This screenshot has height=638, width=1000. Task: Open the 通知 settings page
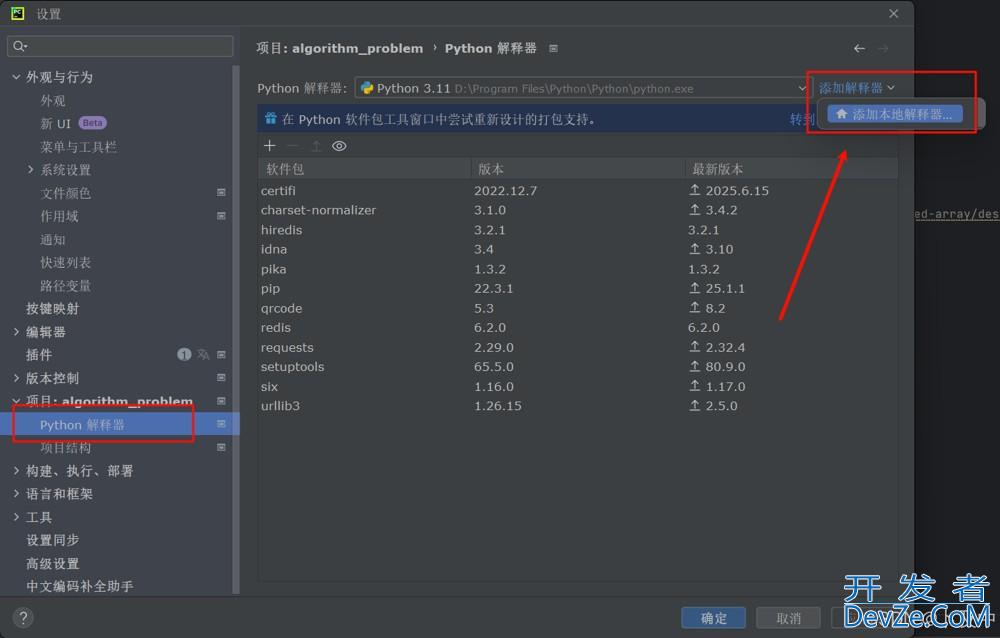(53, 239)
